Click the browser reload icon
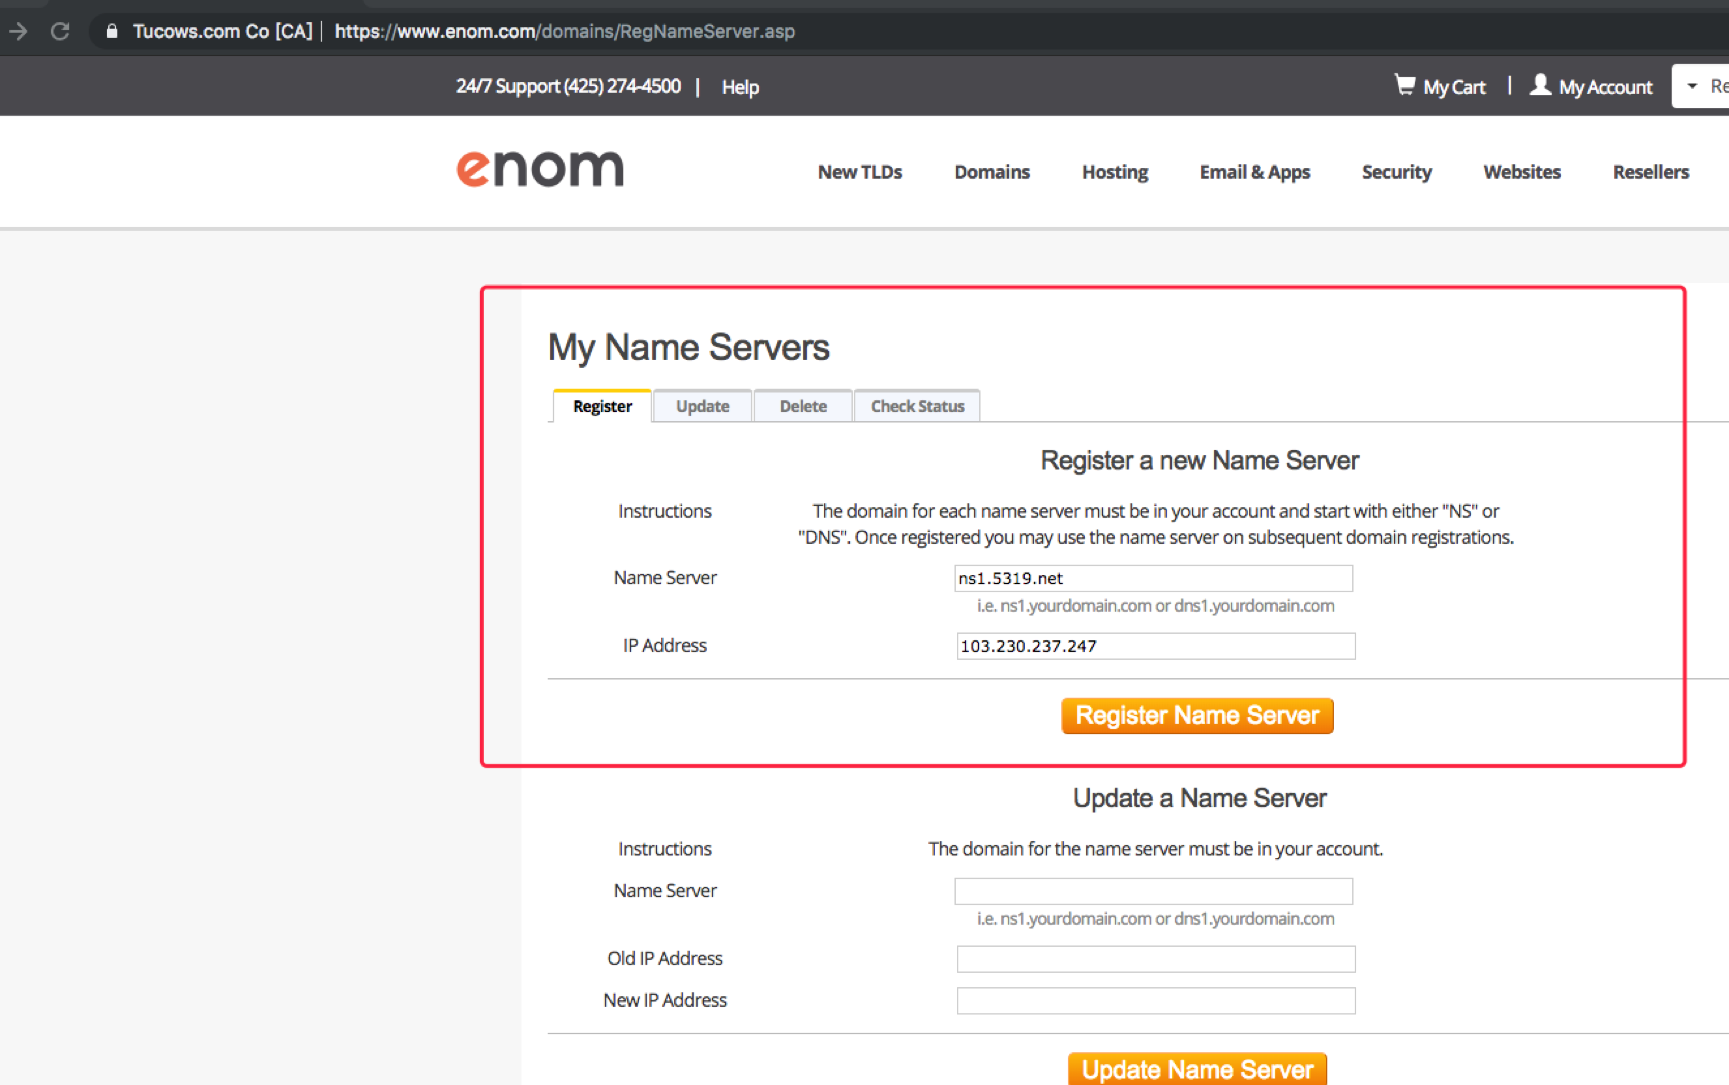1729x1085 pixels. (60, 31)
